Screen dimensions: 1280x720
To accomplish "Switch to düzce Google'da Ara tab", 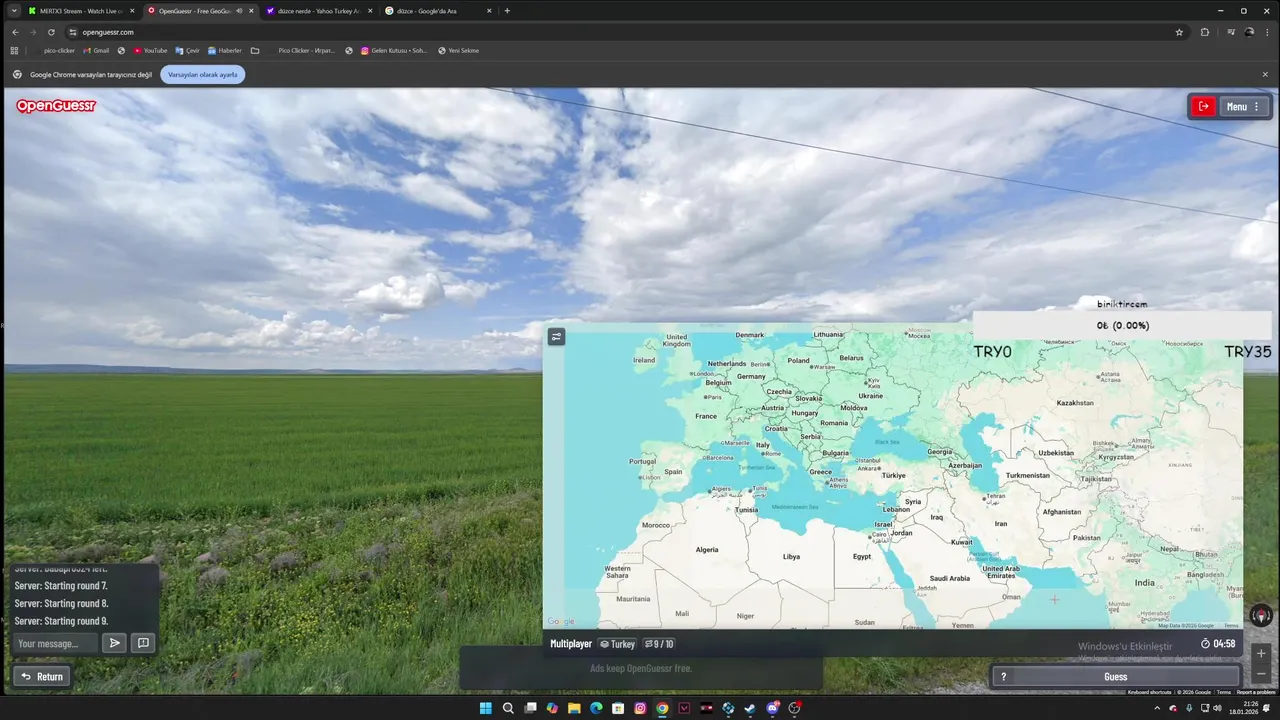I will pyautogui.click(x=440, y=11).
